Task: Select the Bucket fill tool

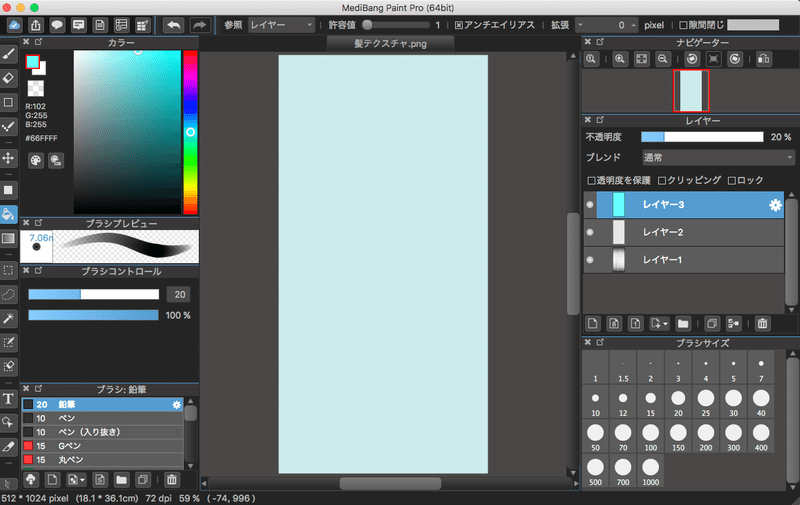Action: 9,214
